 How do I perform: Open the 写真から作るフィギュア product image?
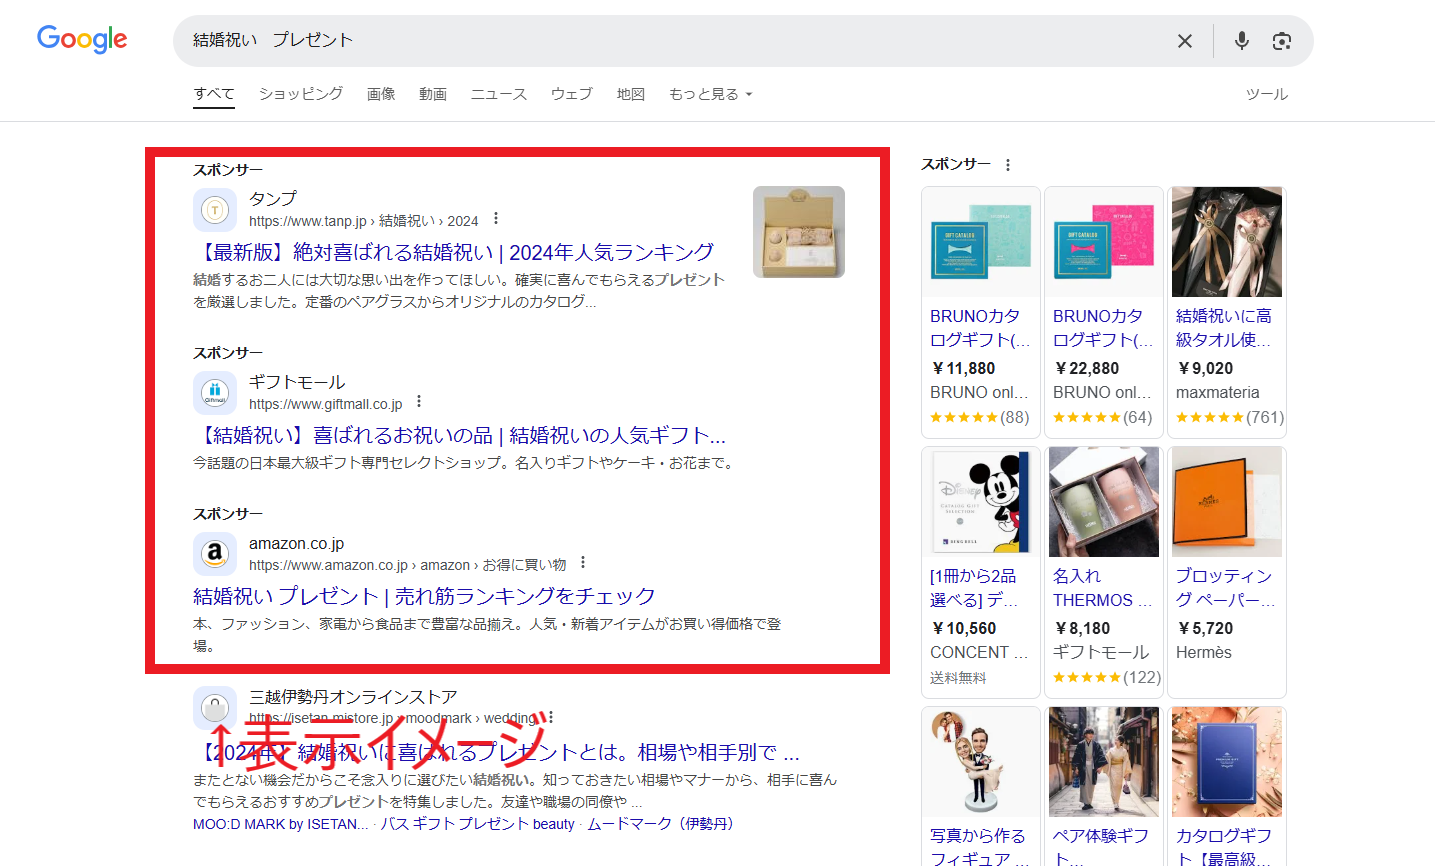pos(981,762)
